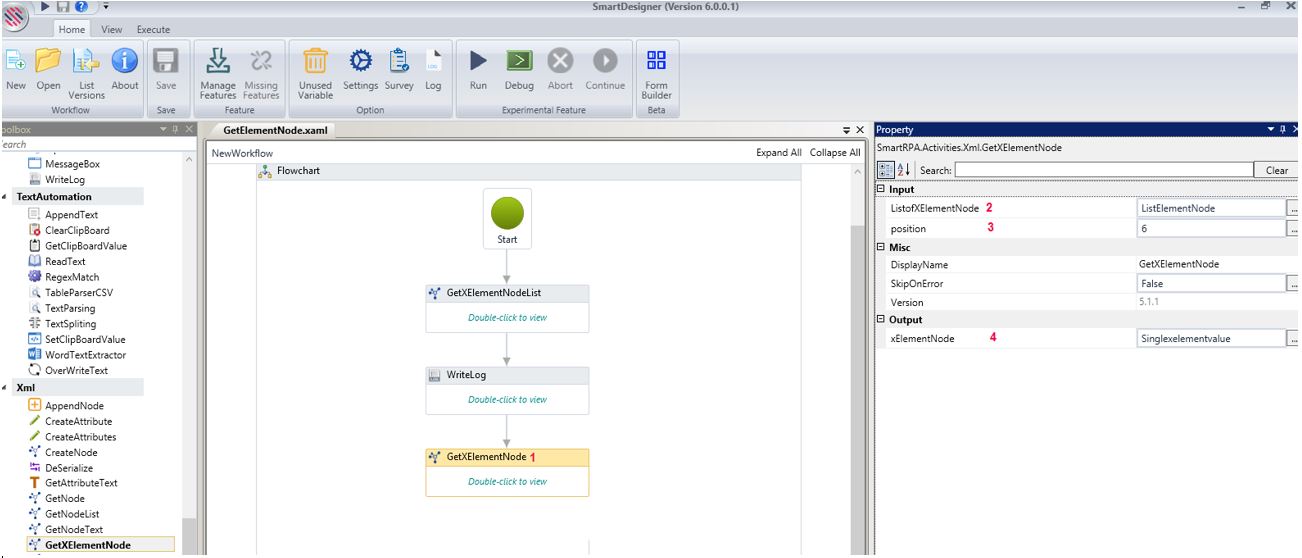Image resolution: width=1302 pixels, height=558 pixels.
Task: Click the About info icon
Action: click(x=125, y=62)
